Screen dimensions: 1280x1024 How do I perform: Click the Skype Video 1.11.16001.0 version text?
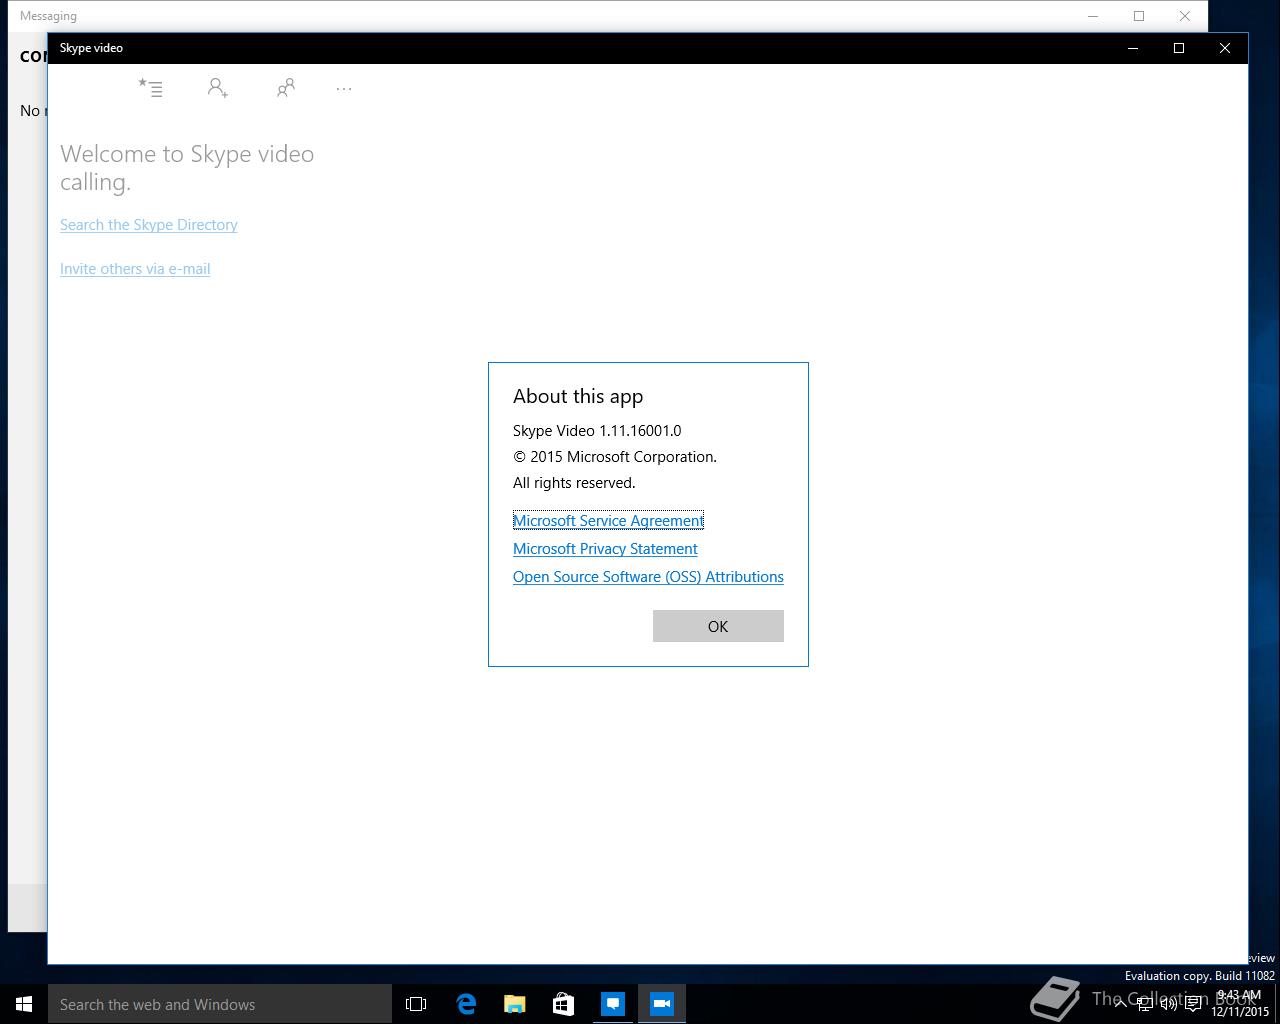(x=597, y=431)
